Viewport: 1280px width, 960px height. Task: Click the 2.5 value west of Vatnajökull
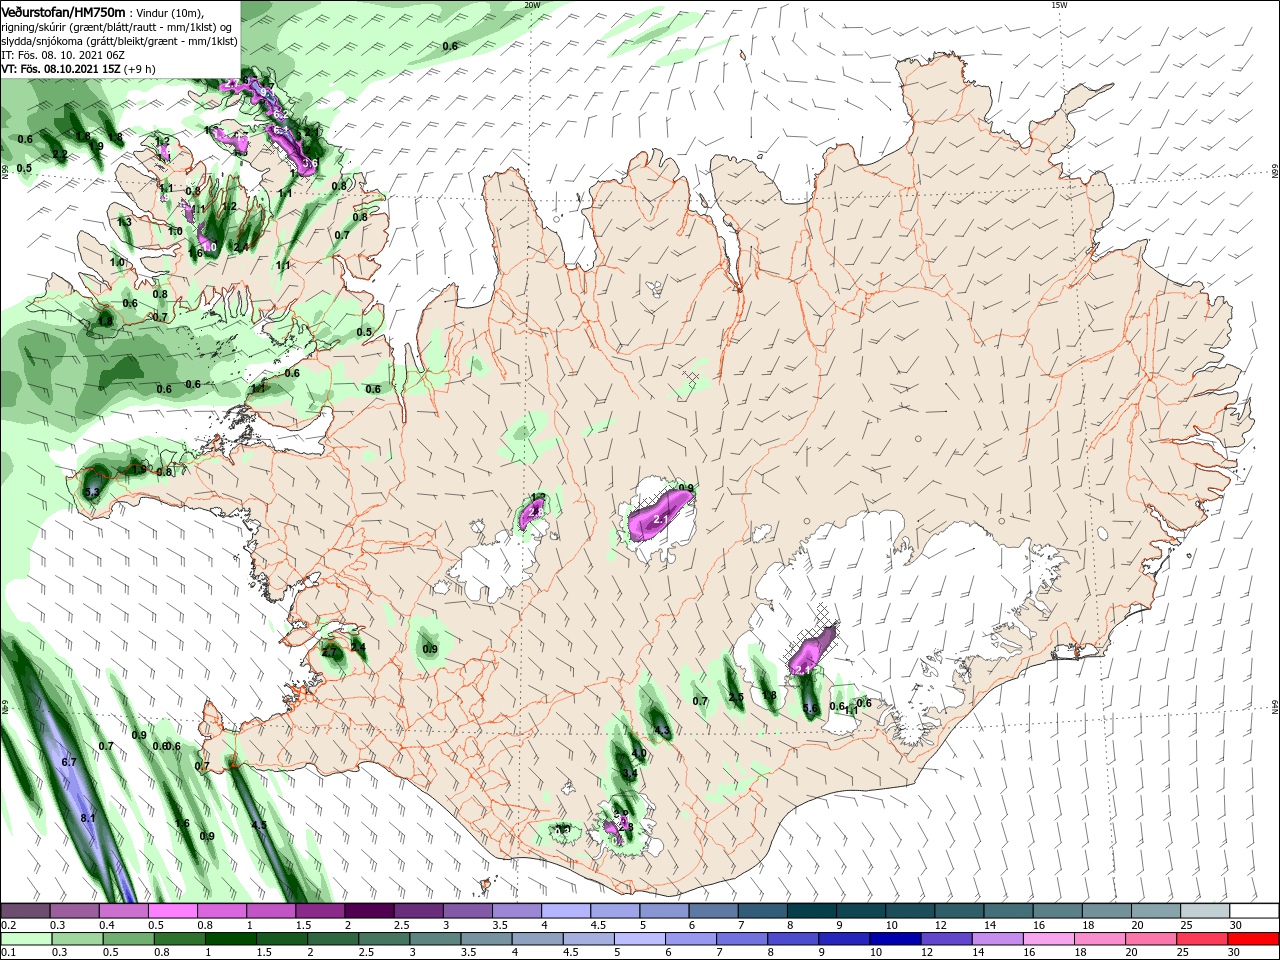(736, 697)
